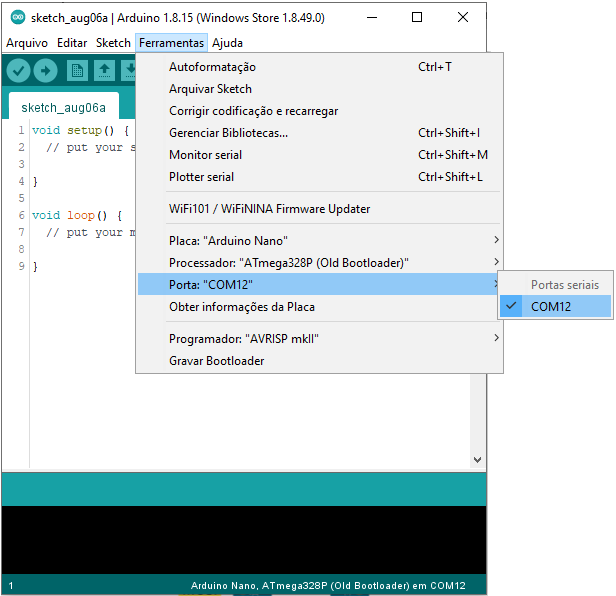This screenshot has height=596, width=616.
Task: Expand the Placa "Arduino Nano" submenu
Action: [320, 240]
